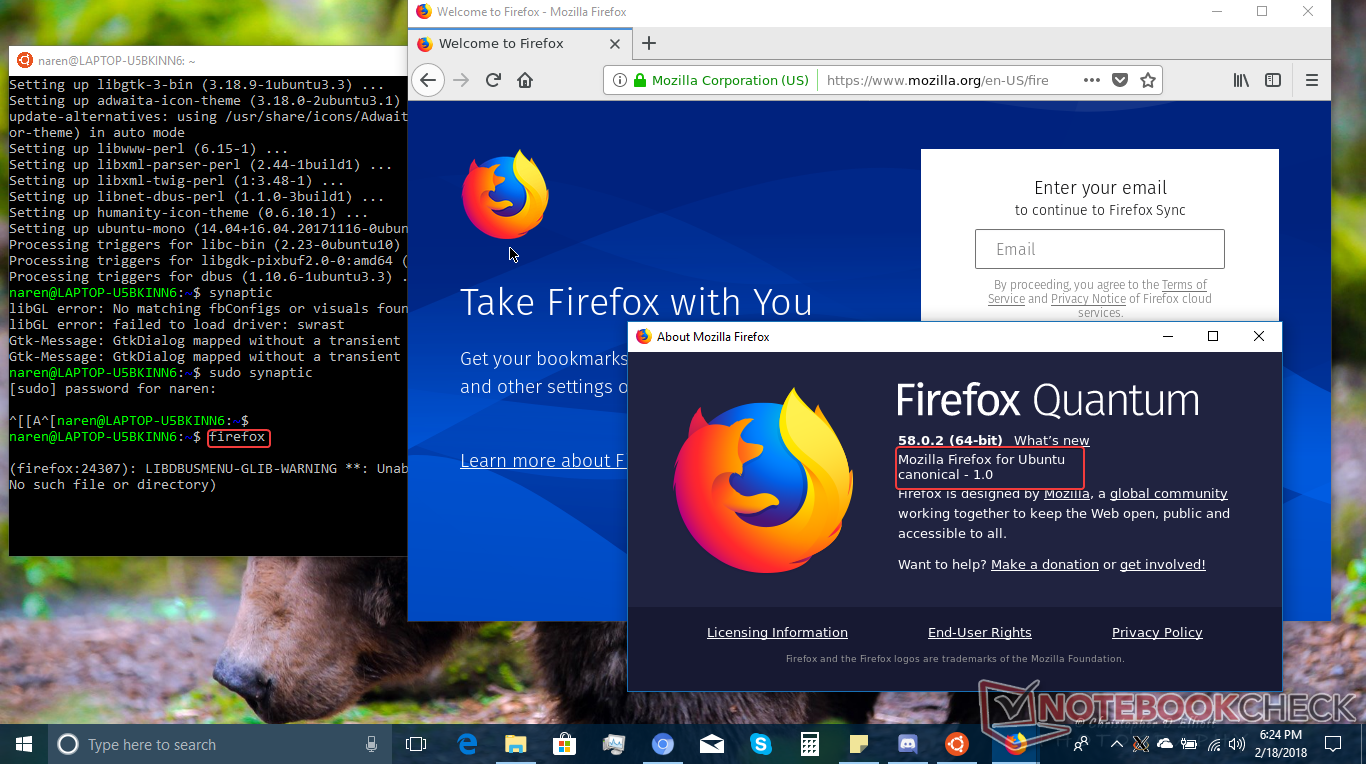Click "58.0.2 (64-bit)" version text

point(950,440)
